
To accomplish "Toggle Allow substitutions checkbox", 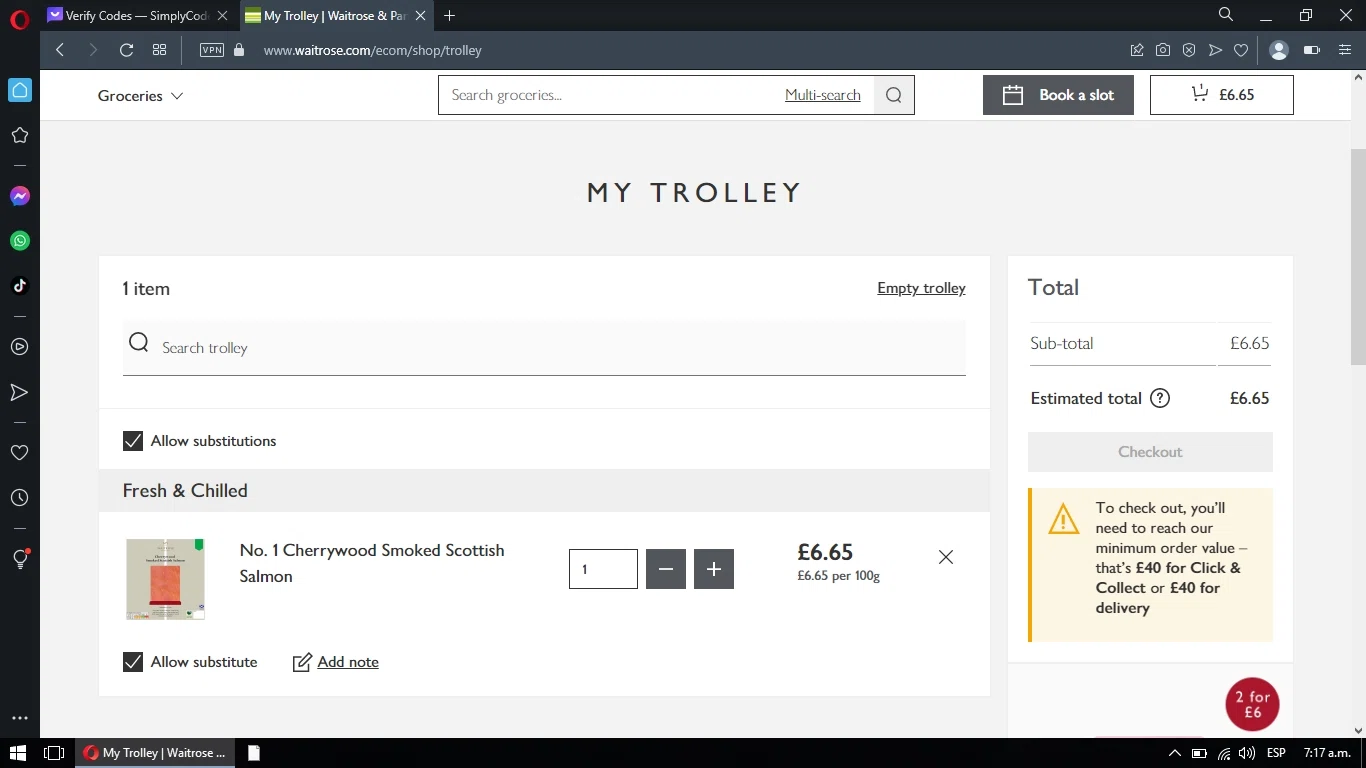I will coord(133,441).
